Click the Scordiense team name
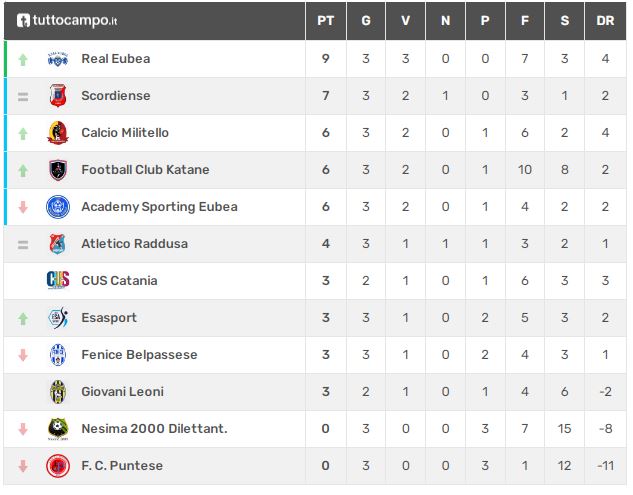The height and width of the screenshot is (495, 633). pyautogui.click(x=116, y=96)
